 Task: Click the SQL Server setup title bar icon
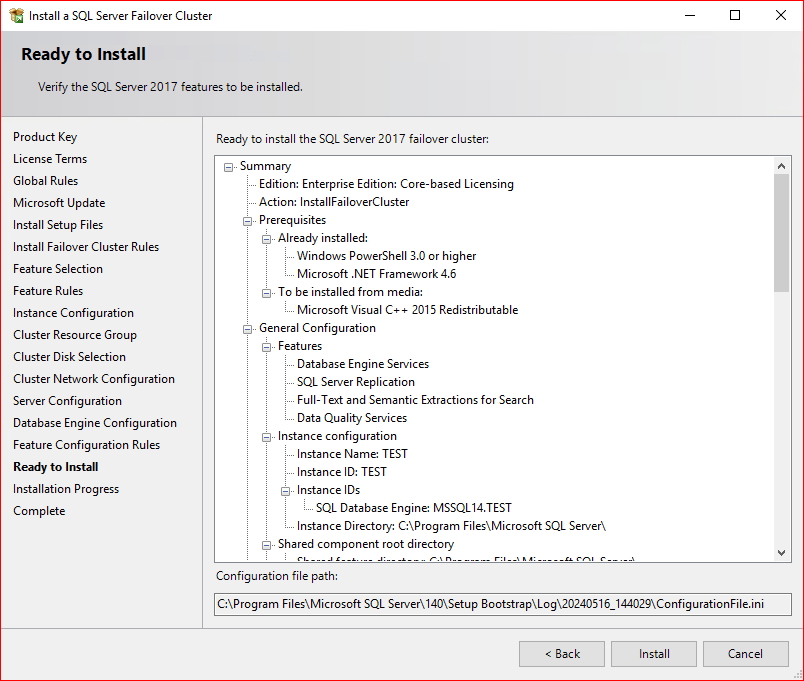[16, 15]
